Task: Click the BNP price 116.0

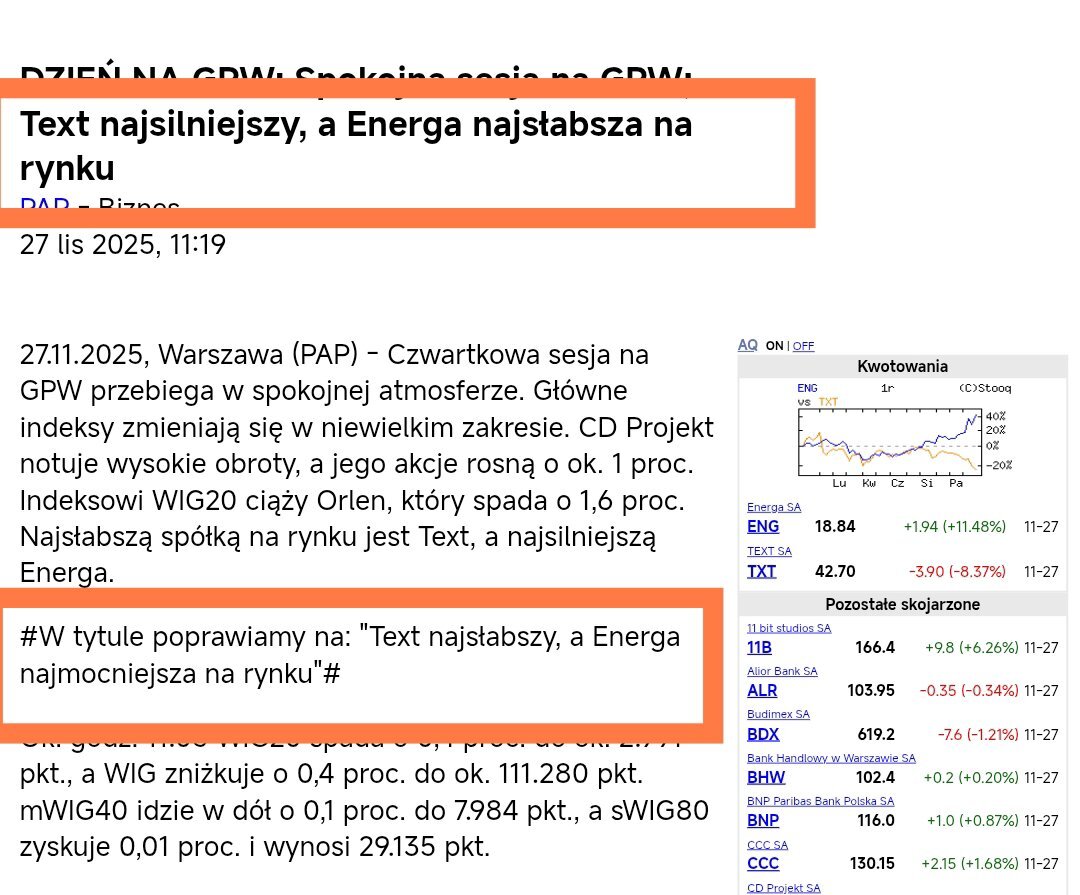Action: click(x=876, y=821)
